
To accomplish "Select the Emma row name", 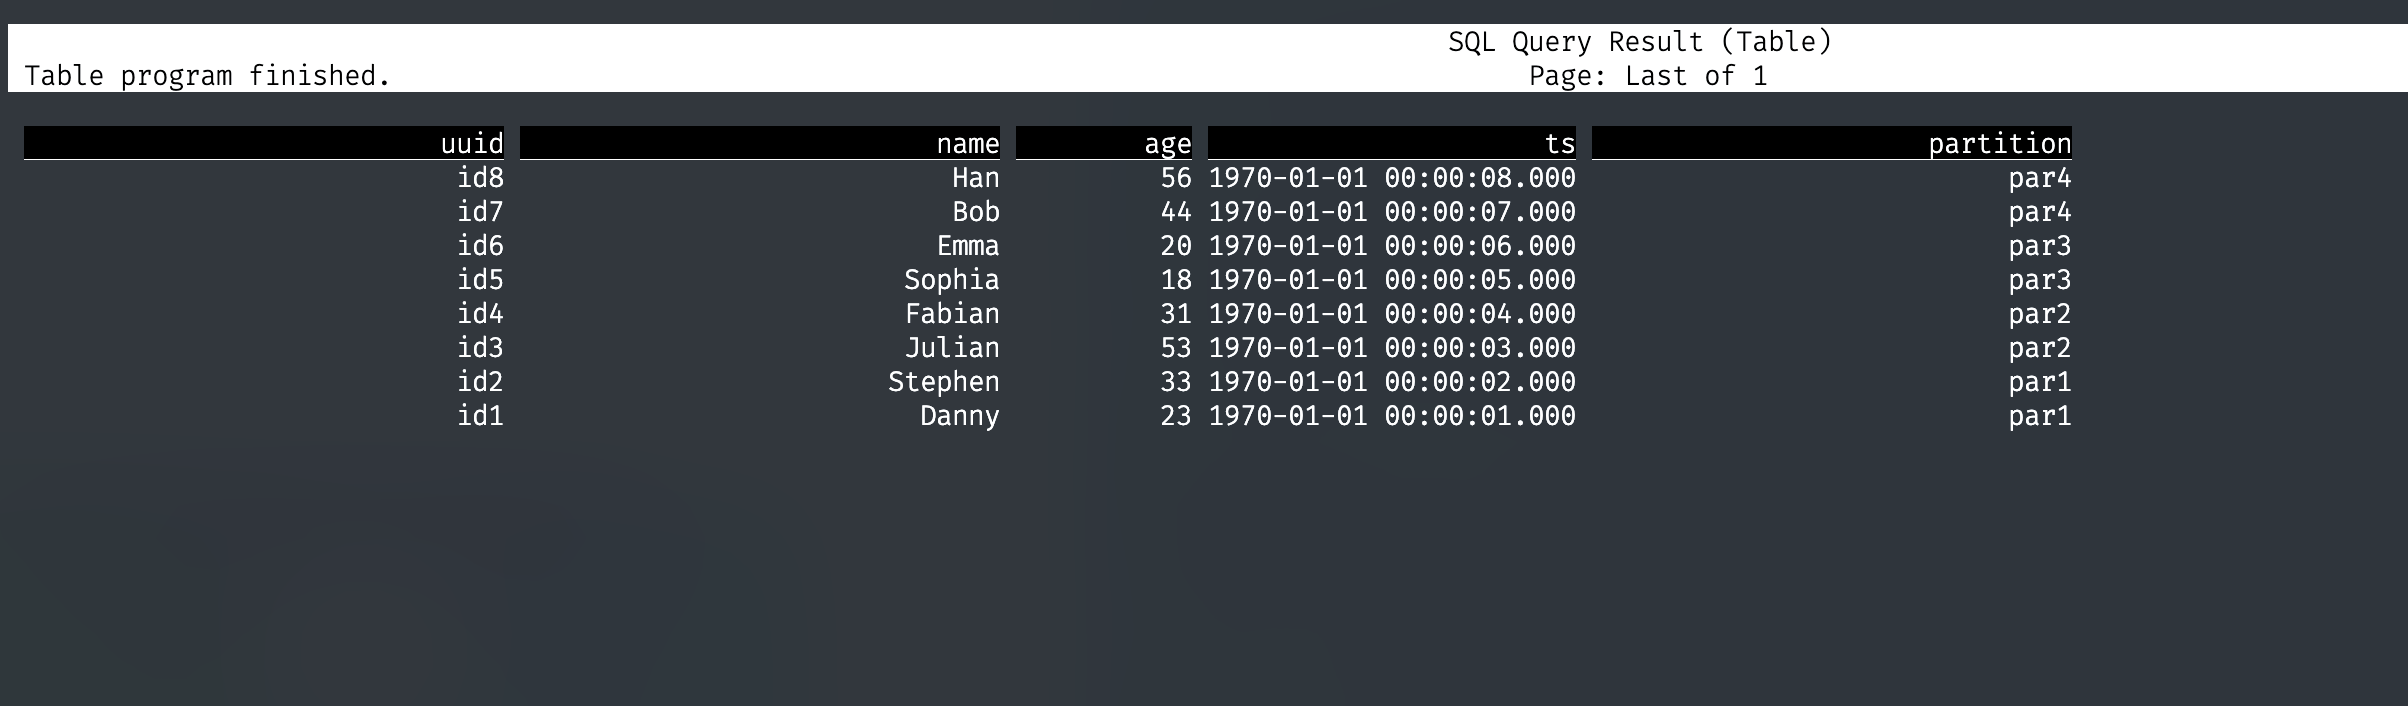I will (x=968, y=246).
